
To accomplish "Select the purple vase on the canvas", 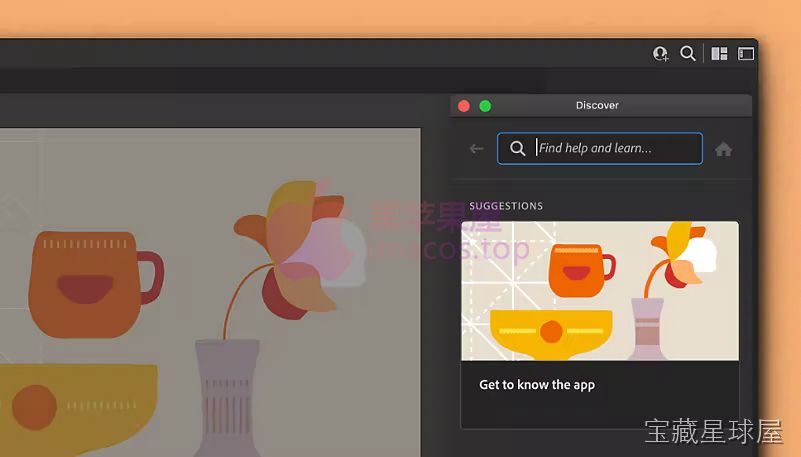I will click(227, 398).
